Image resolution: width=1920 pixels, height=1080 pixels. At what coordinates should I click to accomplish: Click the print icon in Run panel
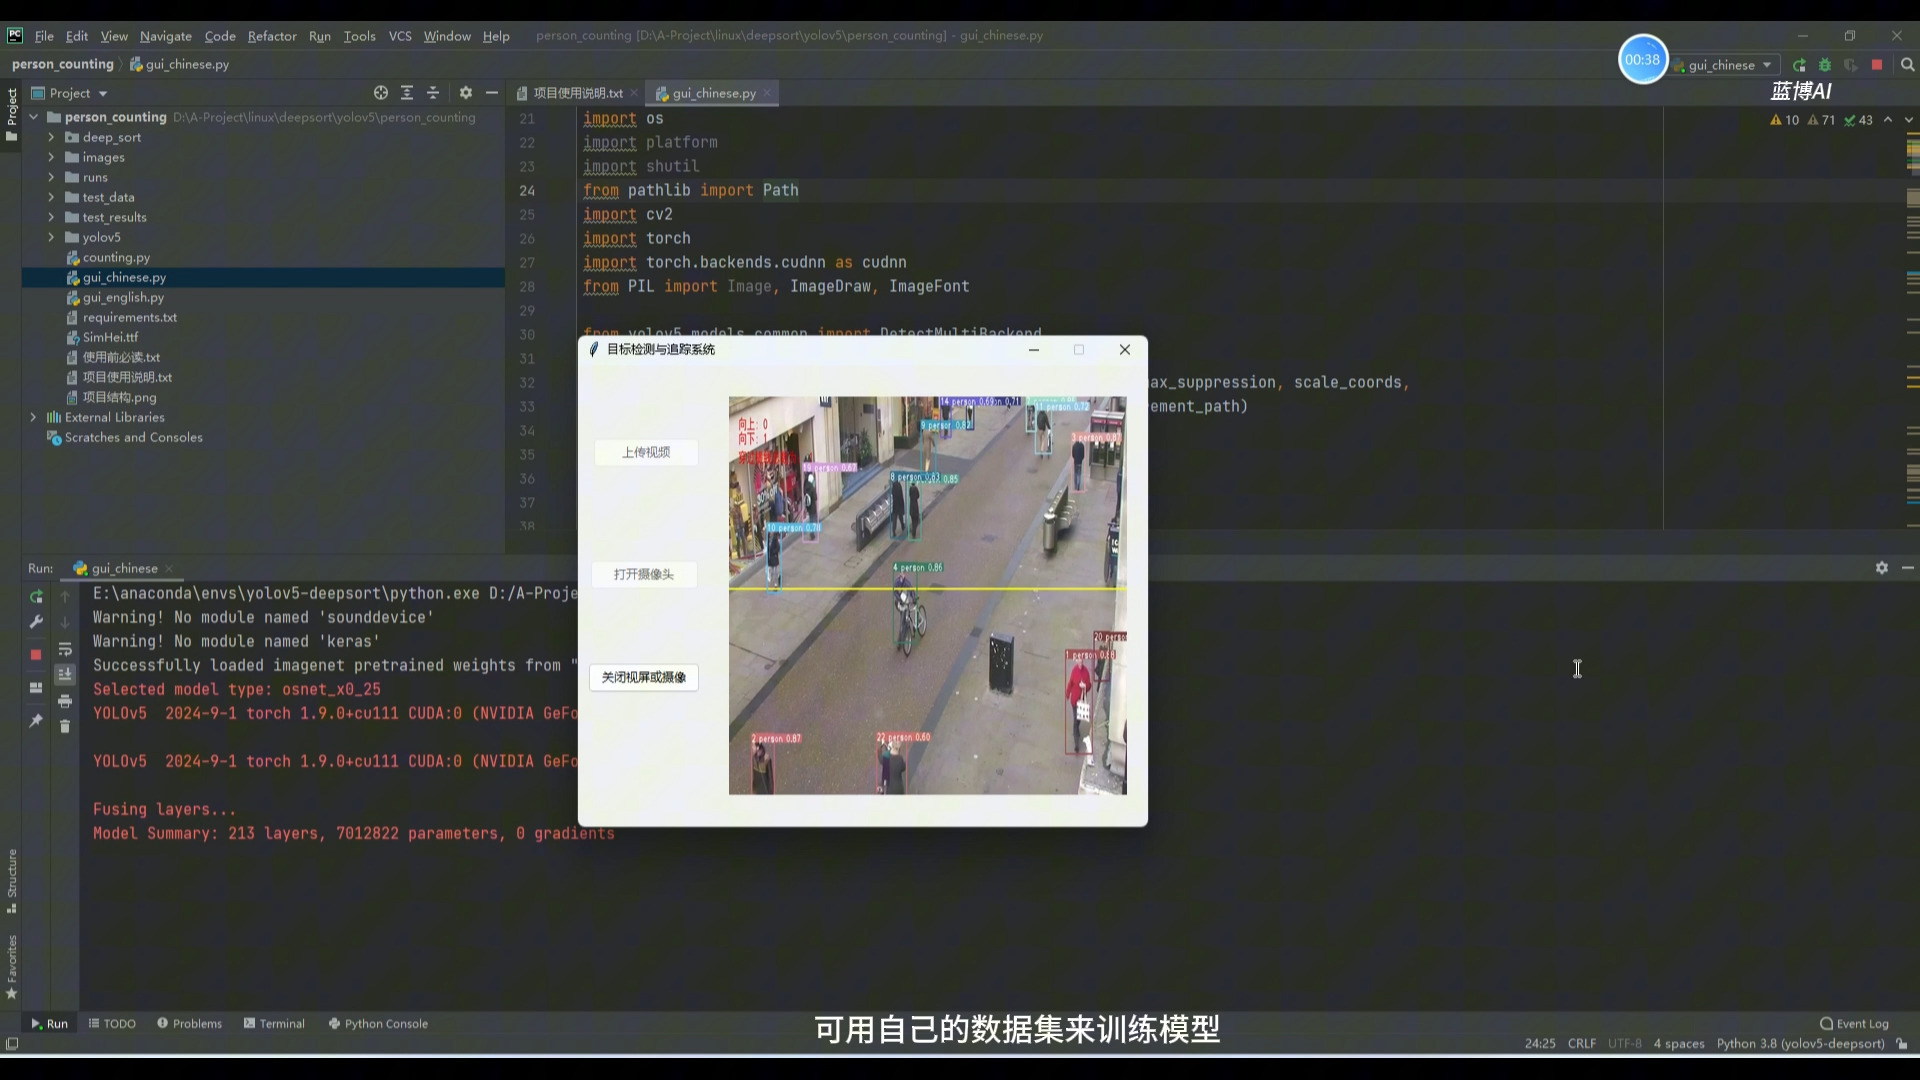click(x=65, y=701)
